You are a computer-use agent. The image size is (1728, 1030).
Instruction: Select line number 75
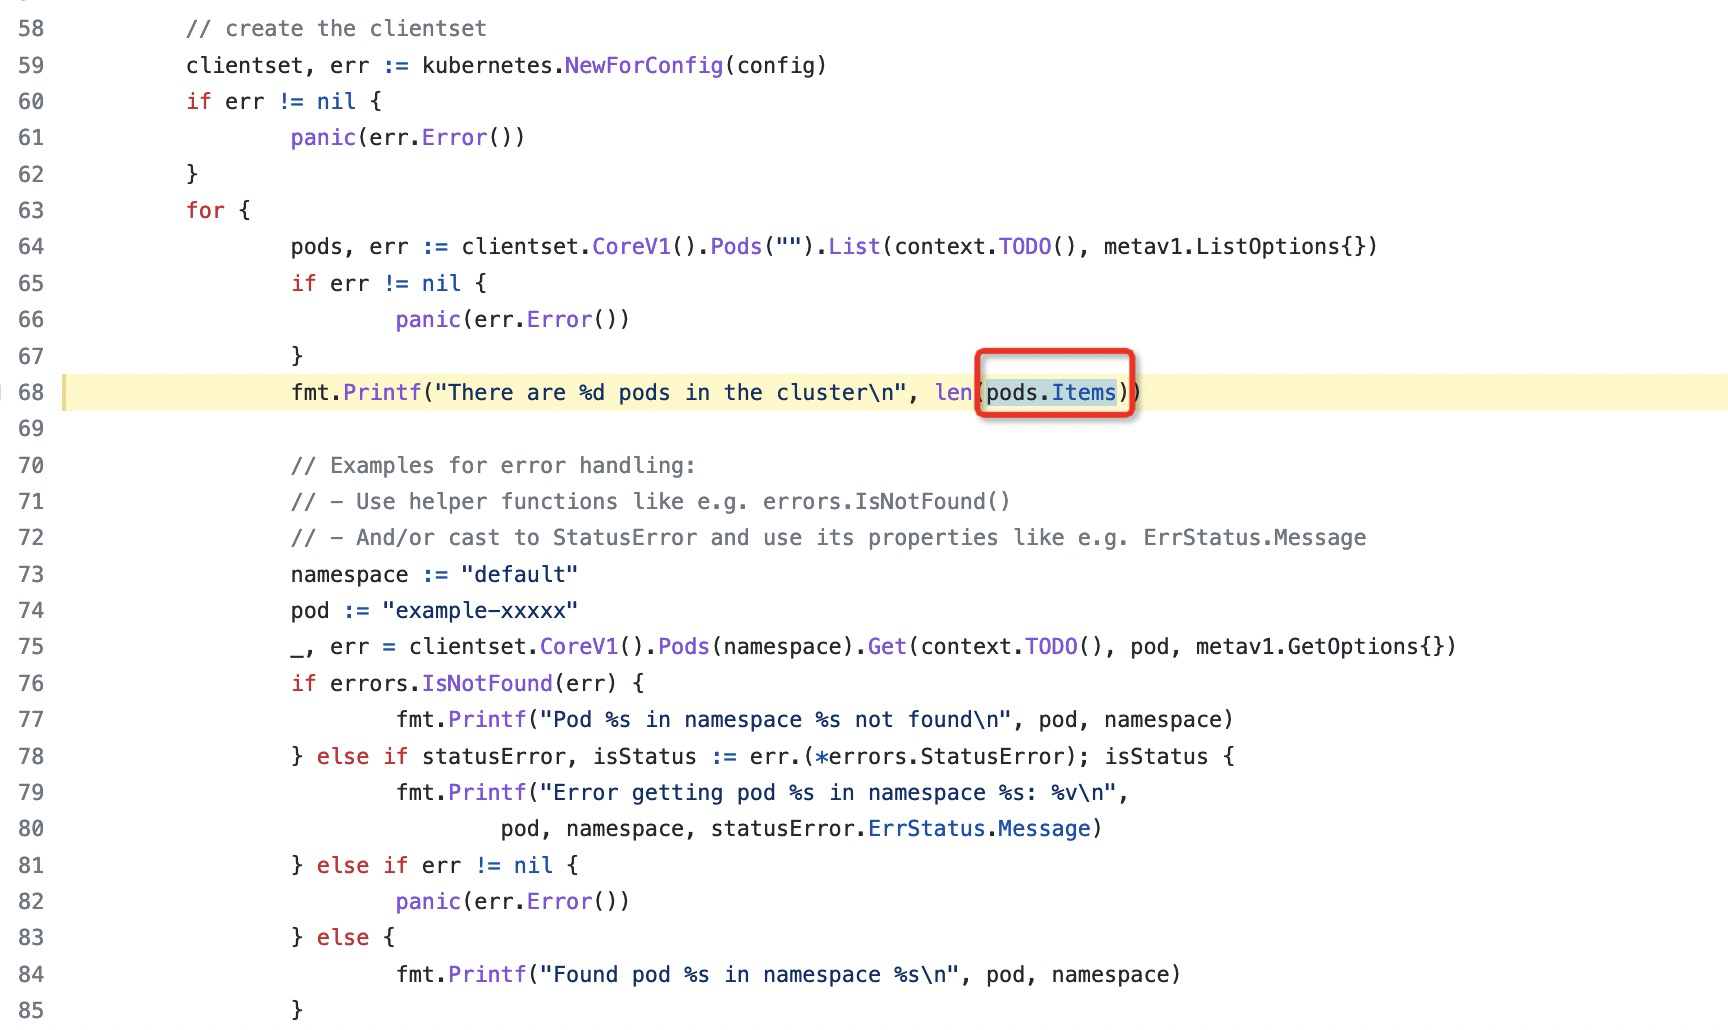(x=31, y=646)
